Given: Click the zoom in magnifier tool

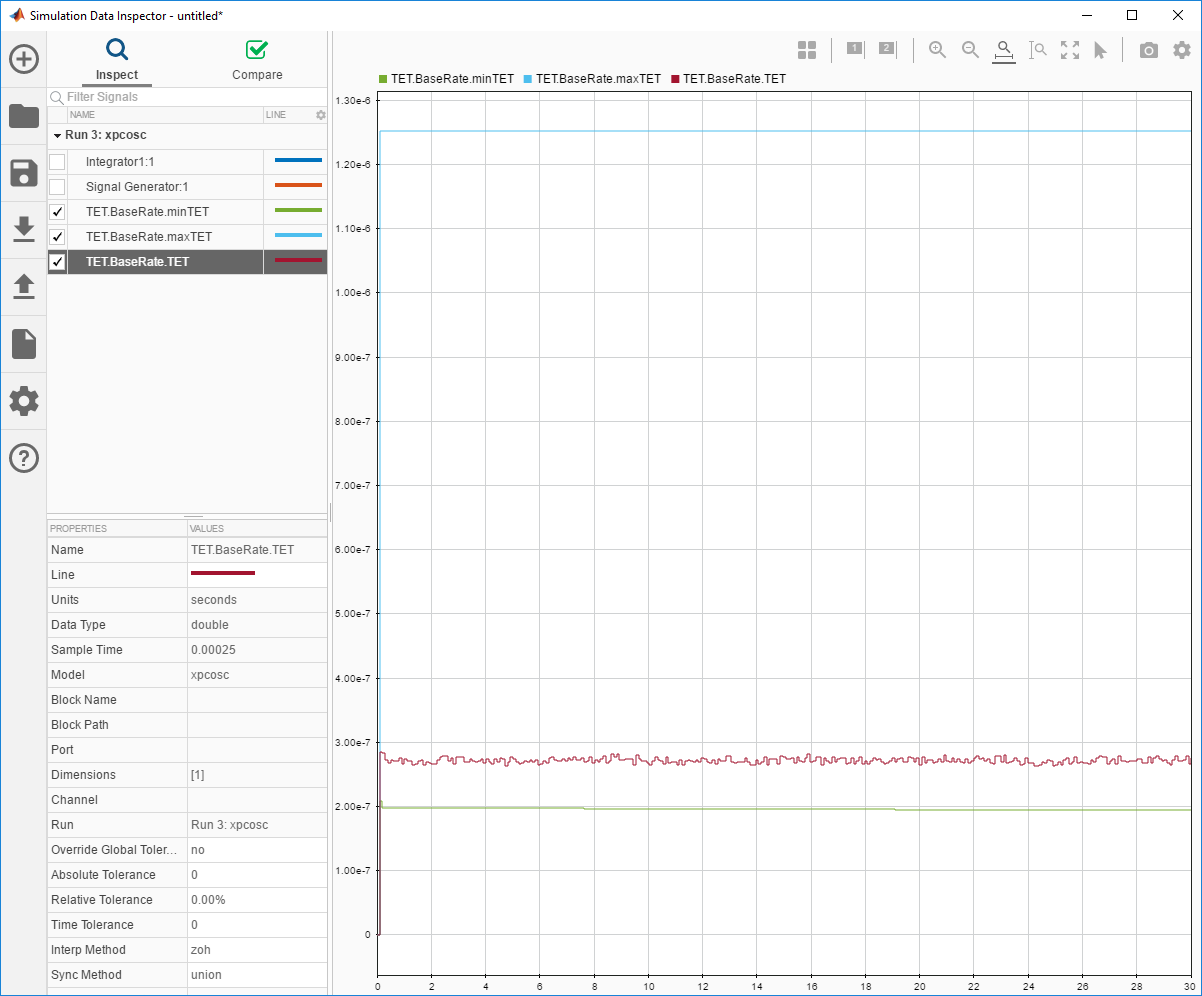Looking at the screenshot, I should tap(937, 50).
